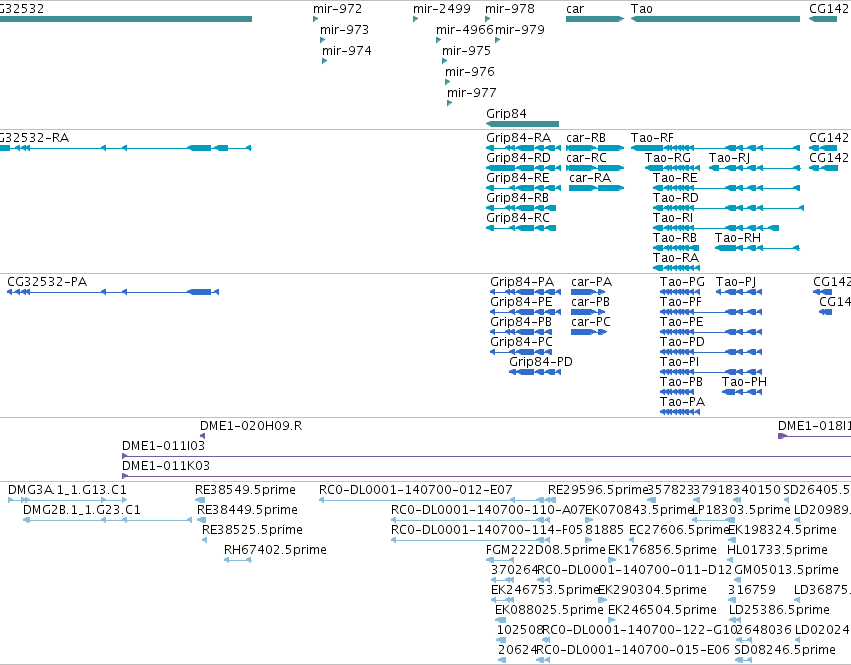Select the car-RA transcript
Viewport: 851px width, 665px height.
596,188
